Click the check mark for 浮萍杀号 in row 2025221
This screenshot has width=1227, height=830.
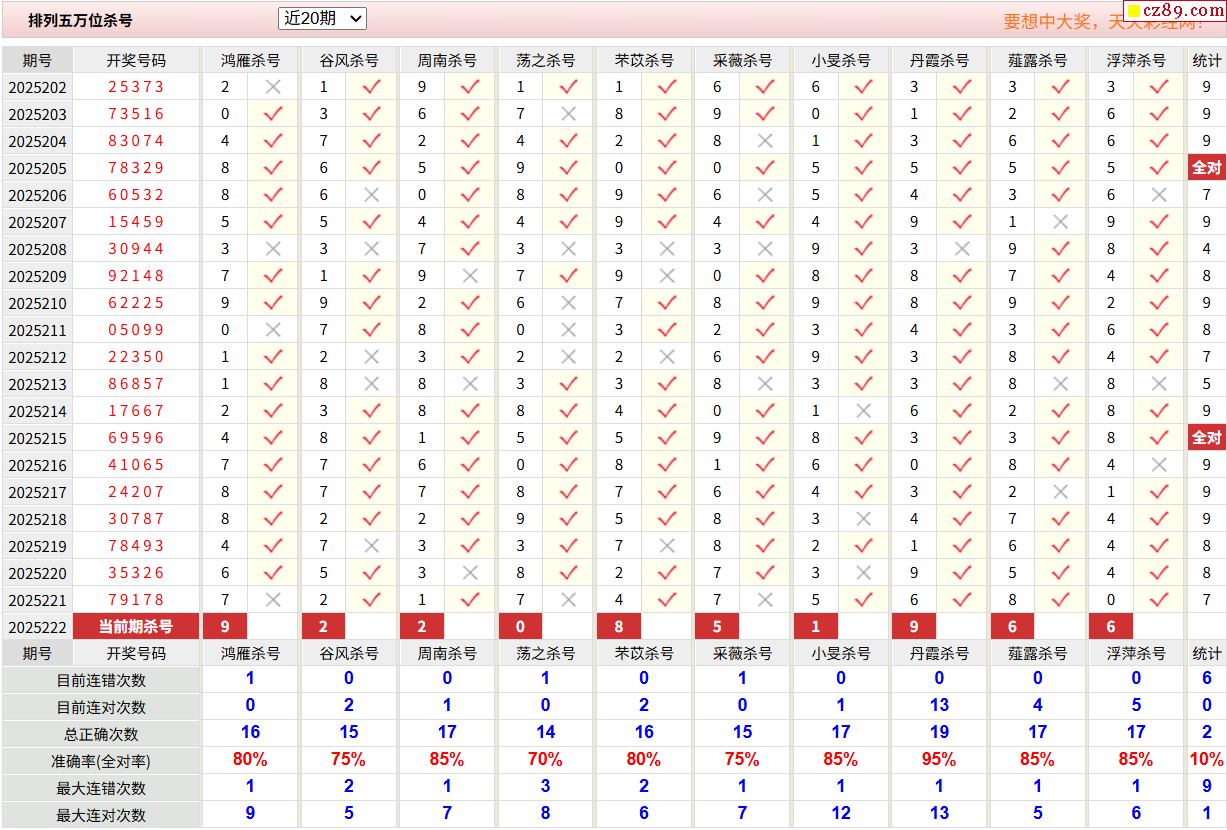tap(1160, 600)
